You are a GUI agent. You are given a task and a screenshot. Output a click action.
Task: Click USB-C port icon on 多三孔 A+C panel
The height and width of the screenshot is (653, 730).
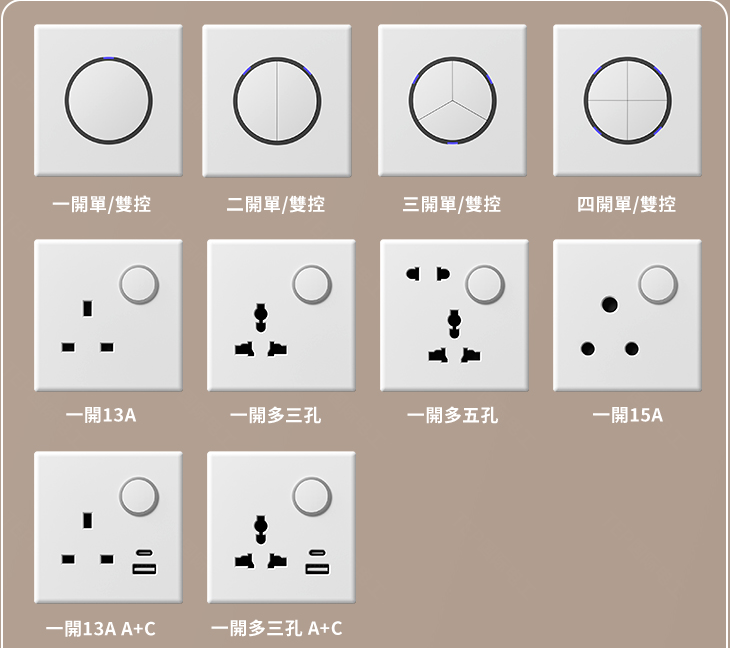pyautogui.click(x=318, y=553)
